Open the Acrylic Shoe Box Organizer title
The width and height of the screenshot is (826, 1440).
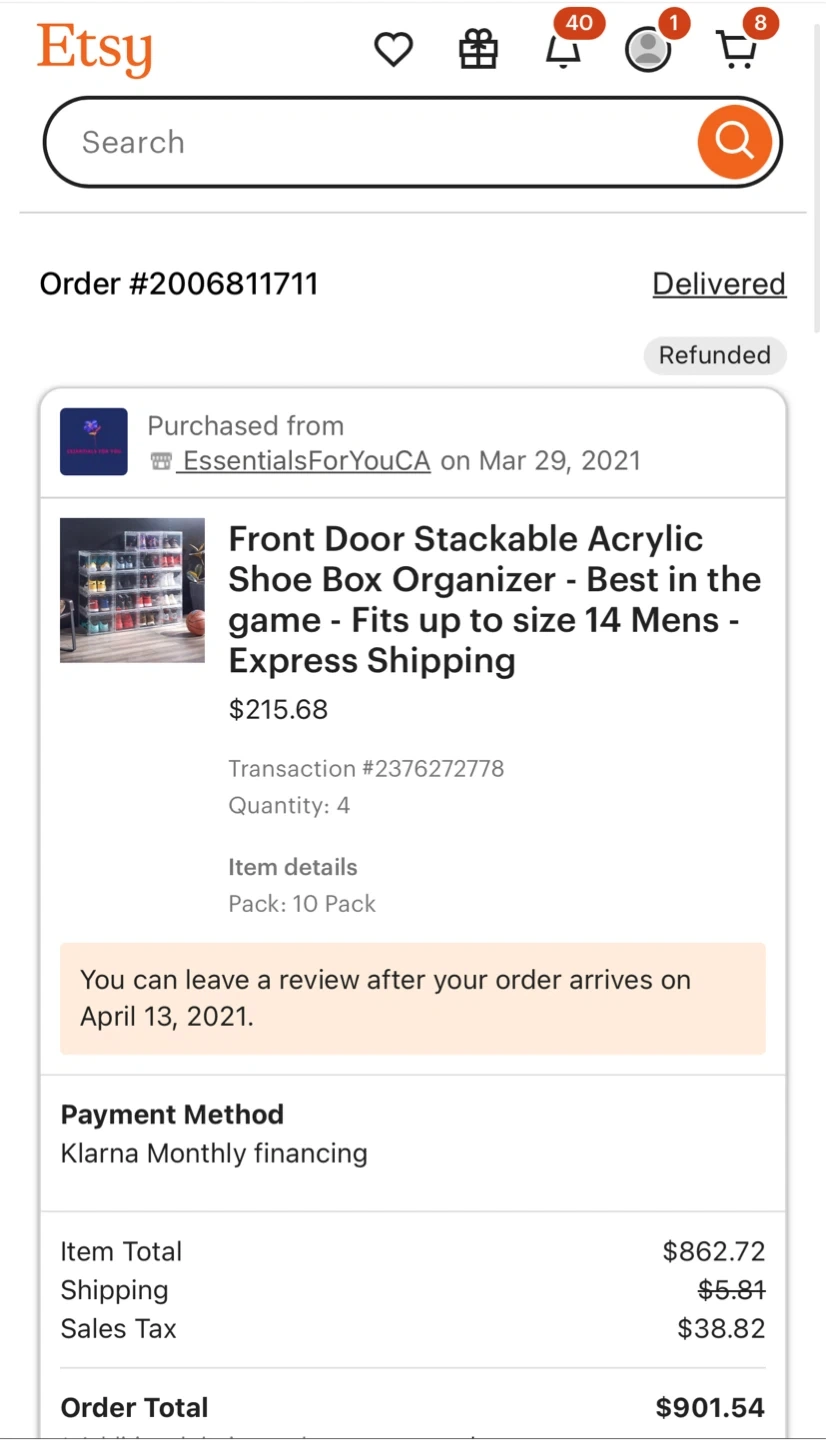494,599
